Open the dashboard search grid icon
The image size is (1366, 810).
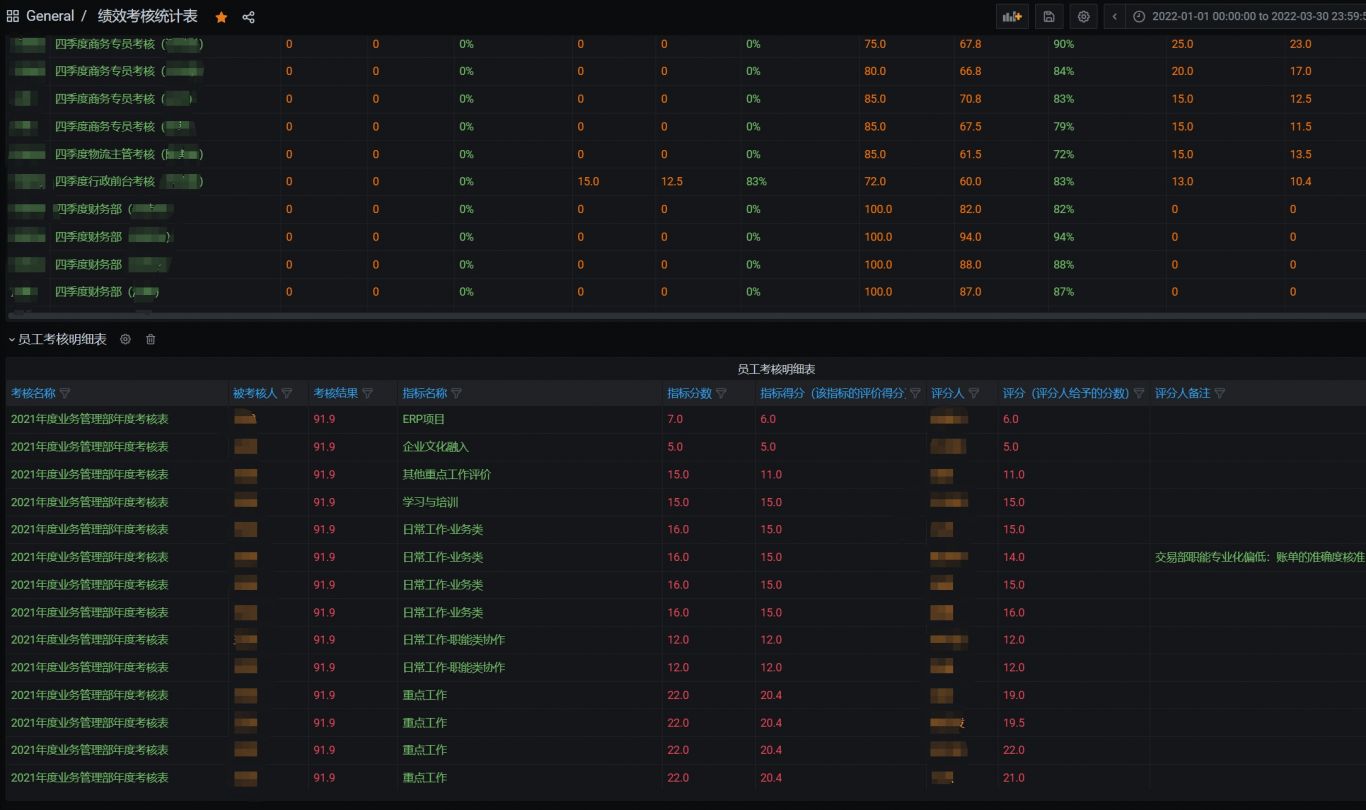point(13,16)
